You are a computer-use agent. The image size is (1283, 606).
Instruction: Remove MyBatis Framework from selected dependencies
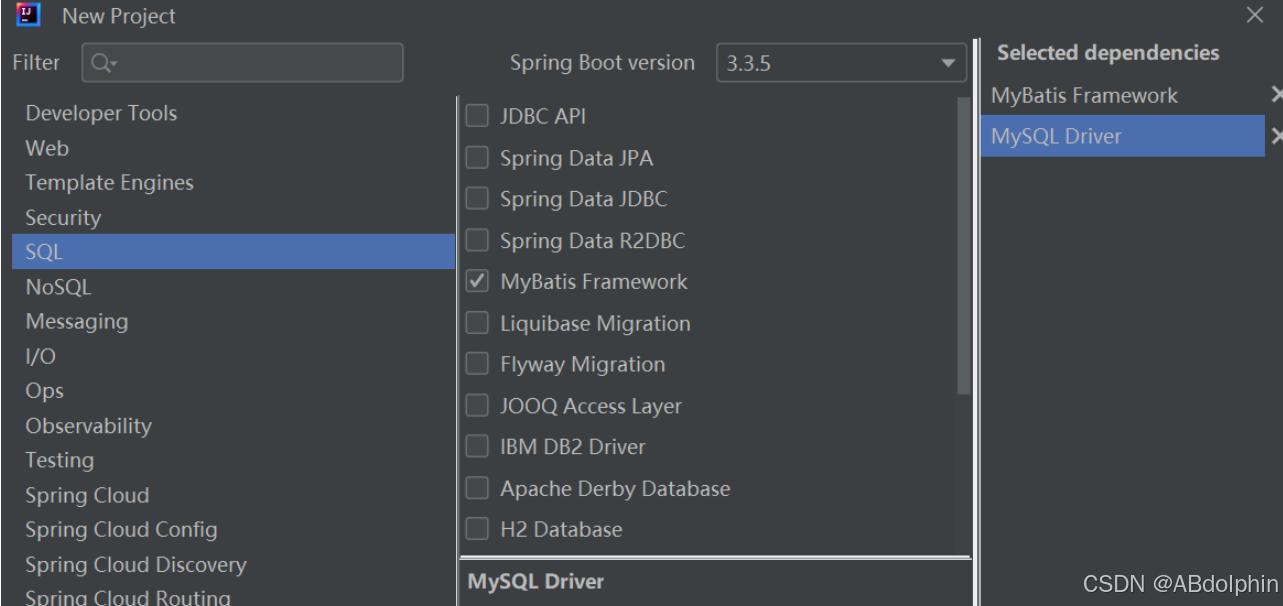coord(1276,95)
